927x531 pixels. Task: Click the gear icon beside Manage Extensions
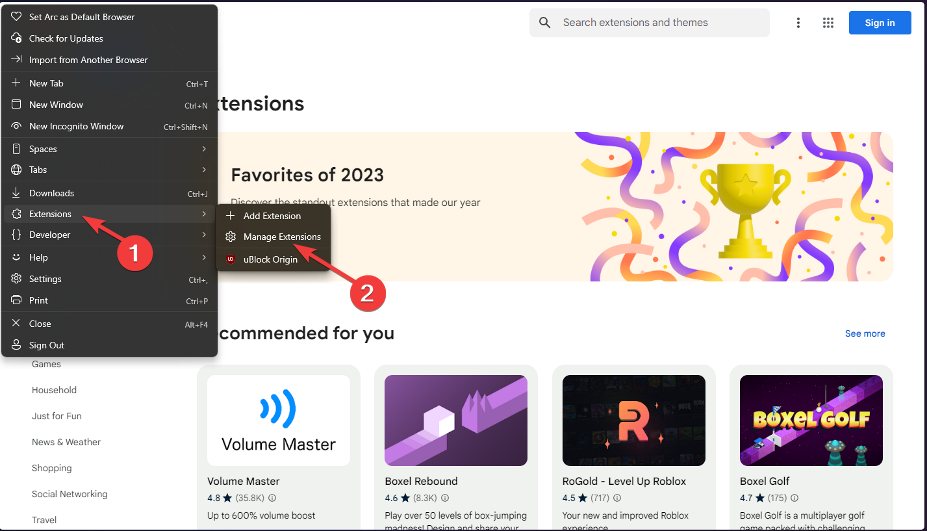[231, 237]
